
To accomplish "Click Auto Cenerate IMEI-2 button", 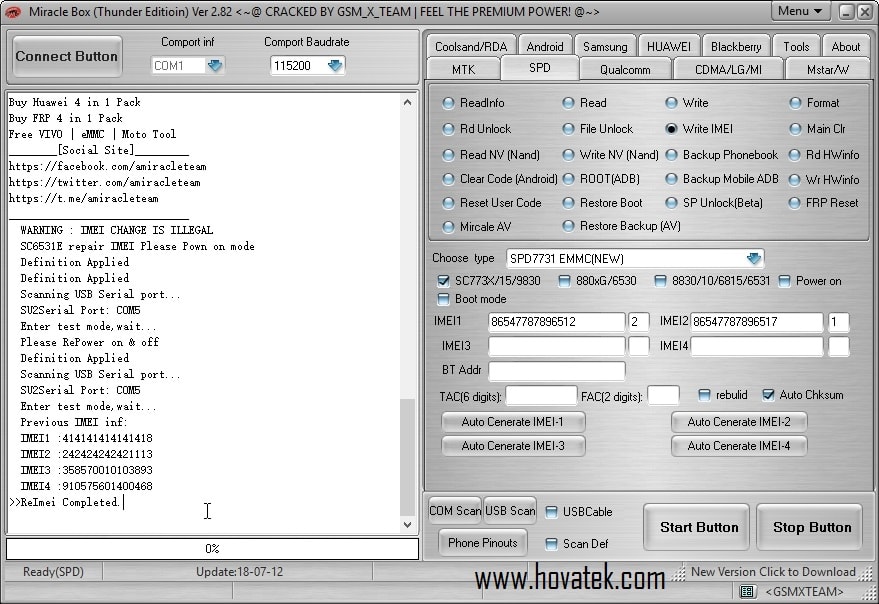I will (739, 422).
